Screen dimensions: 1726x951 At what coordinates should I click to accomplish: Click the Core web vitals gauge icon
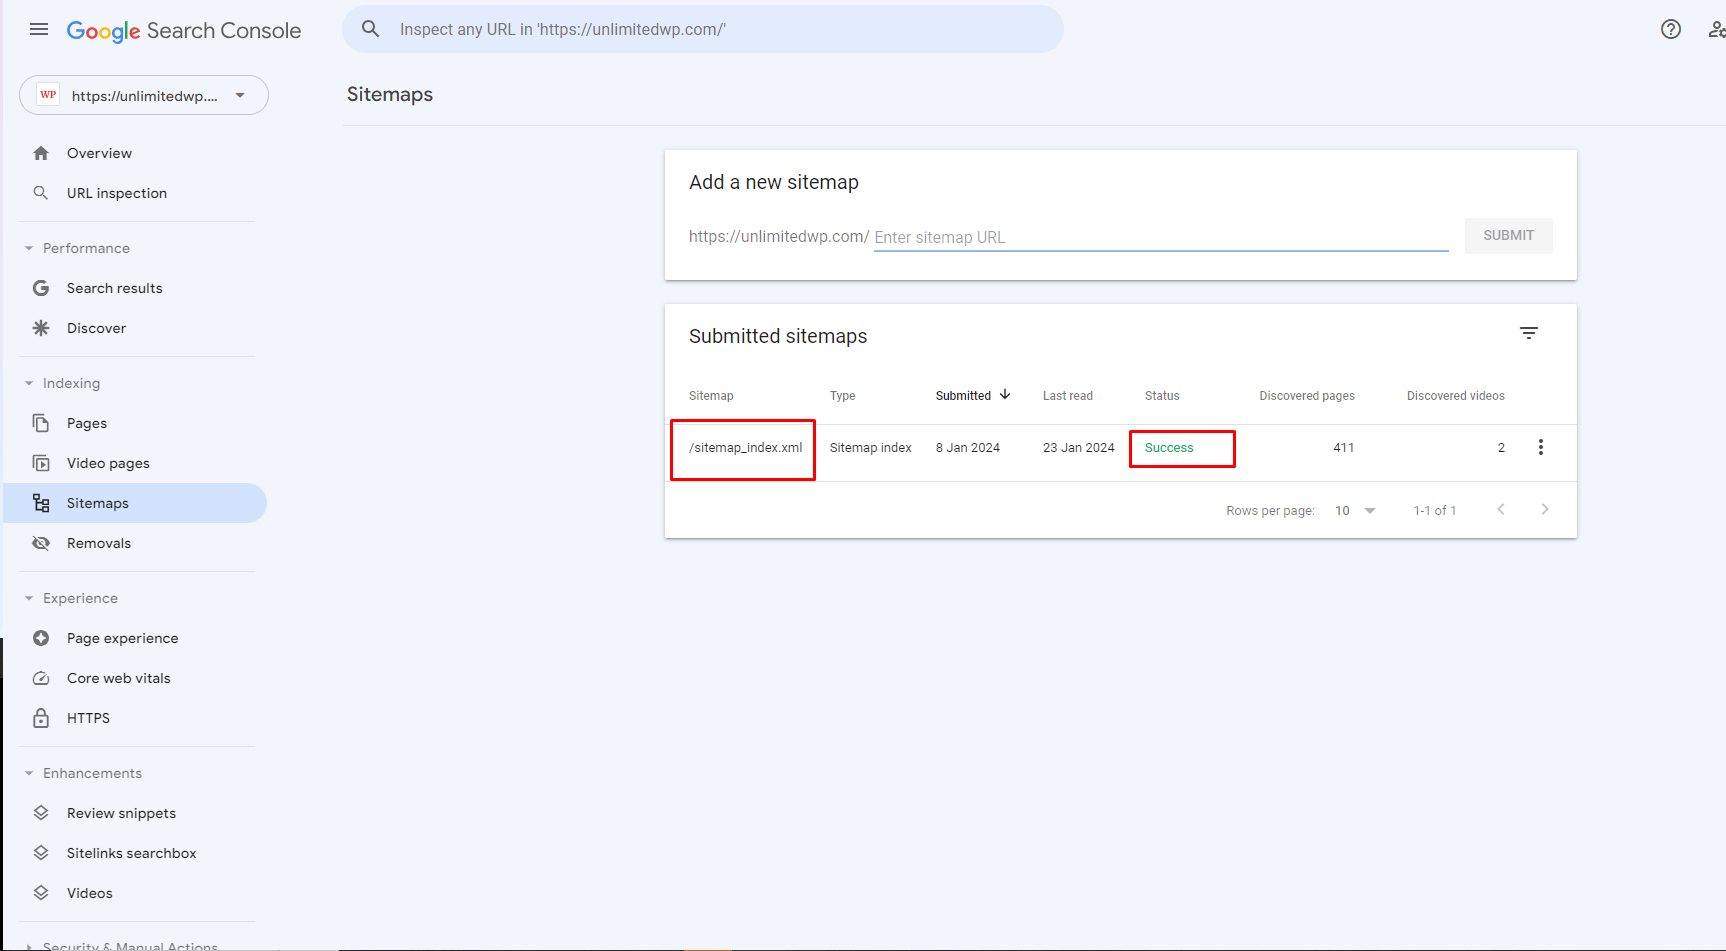tap(41, 678)
